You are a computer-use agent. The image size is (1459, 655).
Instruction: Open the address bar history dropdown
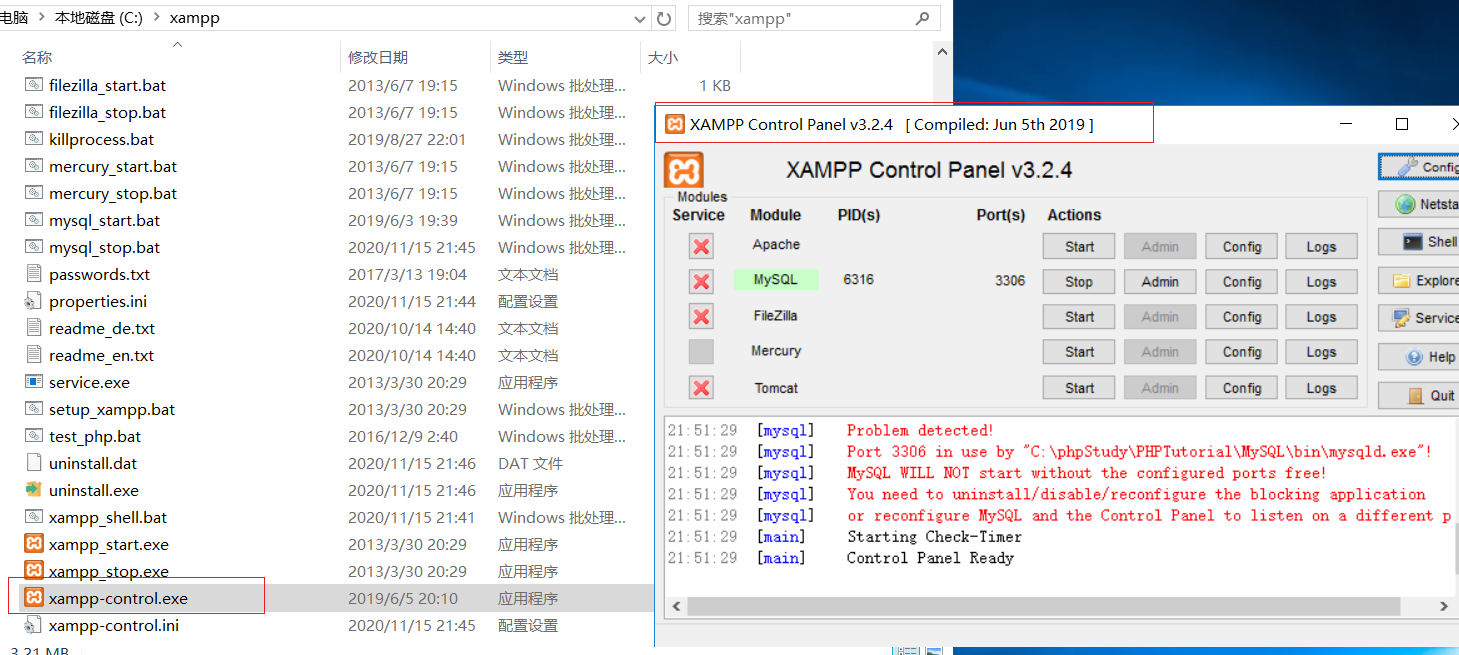click(641, 18)
